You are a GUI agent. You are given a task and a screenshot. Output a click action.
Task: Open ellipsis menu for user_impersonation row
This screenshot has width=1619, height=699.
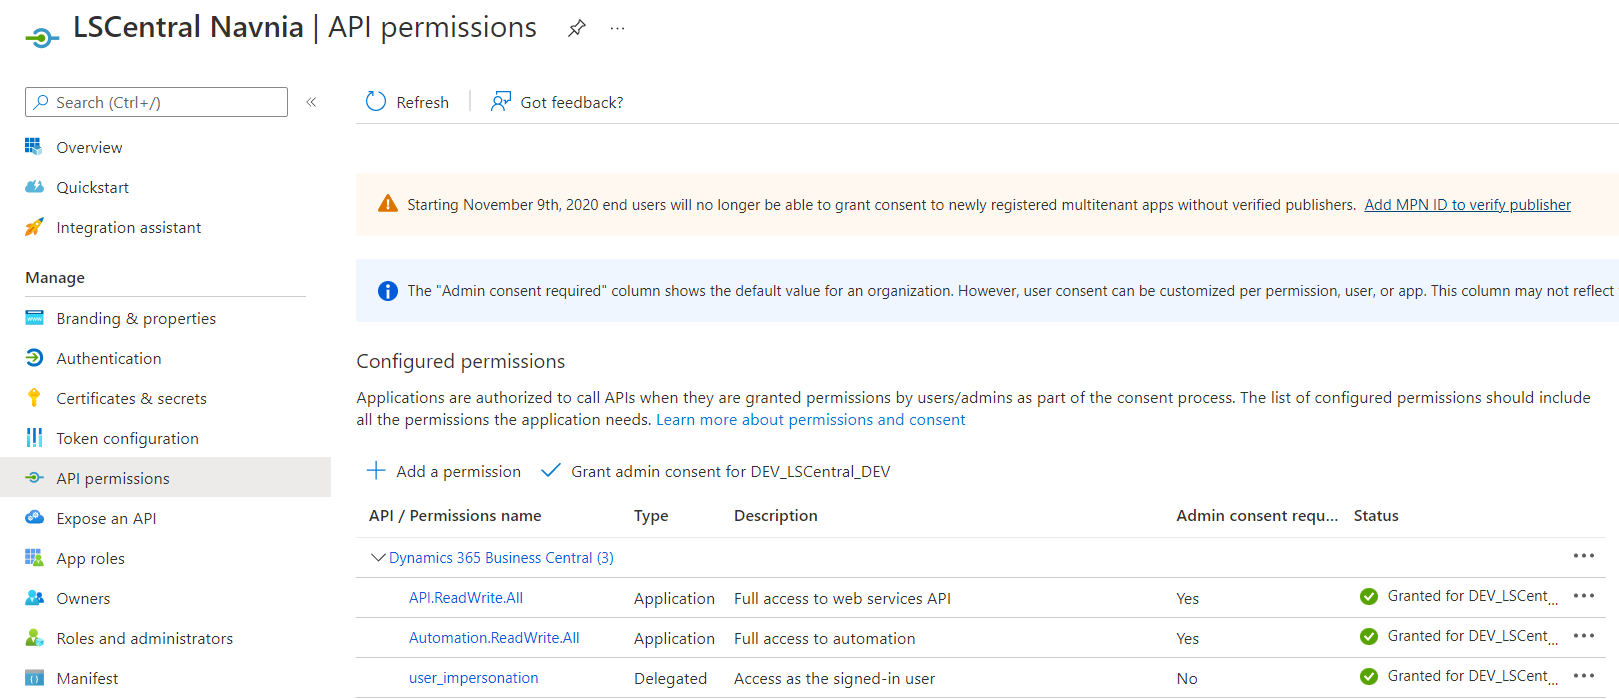pyautogui.click(x=1583, y=676)
